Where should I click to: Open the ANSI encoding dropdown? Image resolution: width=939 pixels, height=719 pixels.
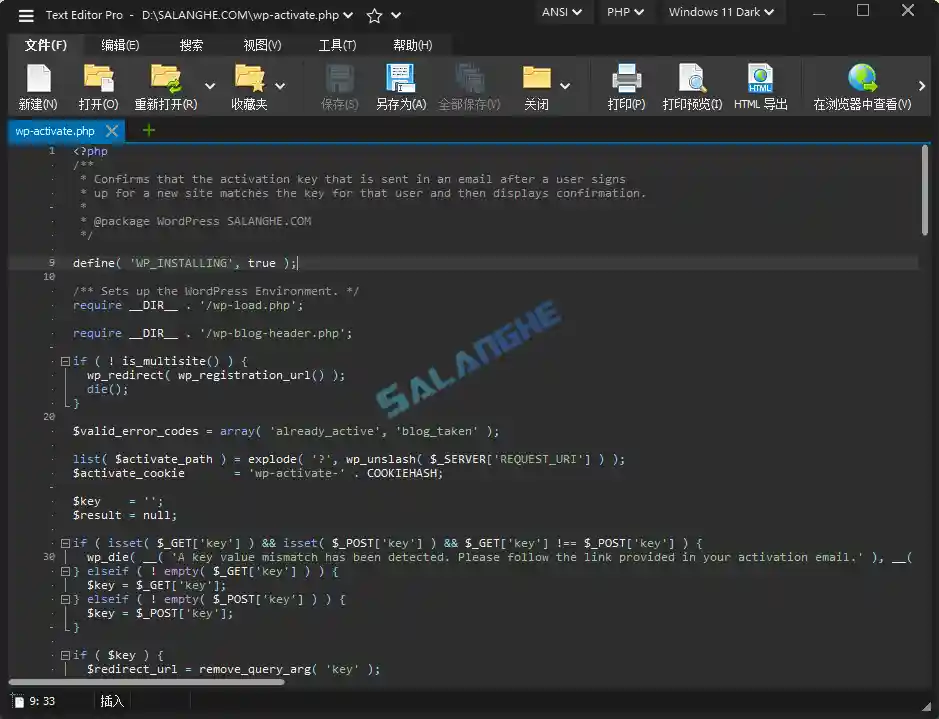pos(561,12)
